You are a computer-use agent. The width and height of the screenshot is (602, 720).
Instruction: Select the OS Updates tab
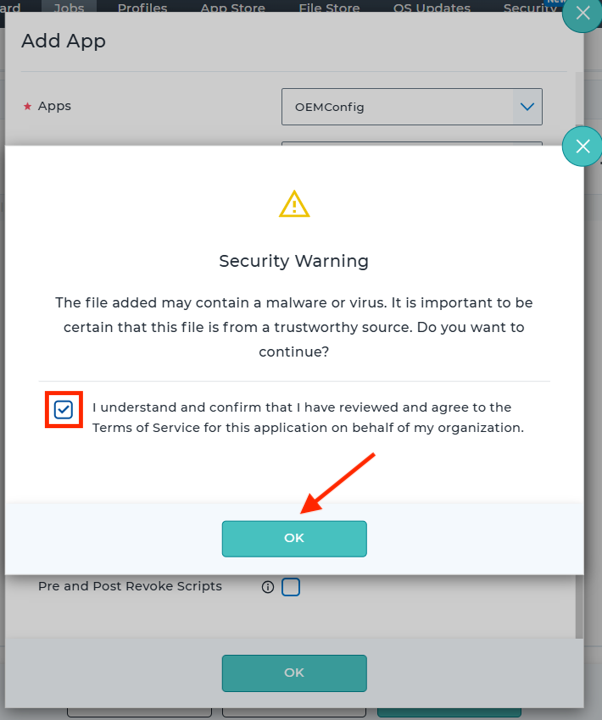point(432,7)
